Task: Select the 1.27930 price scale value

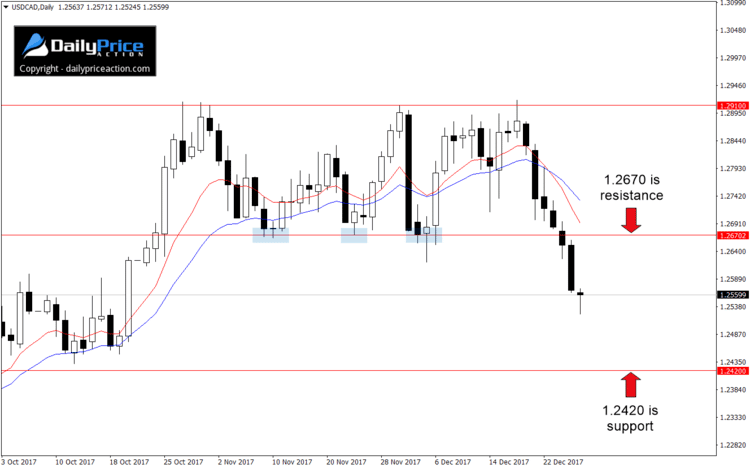Action: pyautogui.click(x=733, y=169)
